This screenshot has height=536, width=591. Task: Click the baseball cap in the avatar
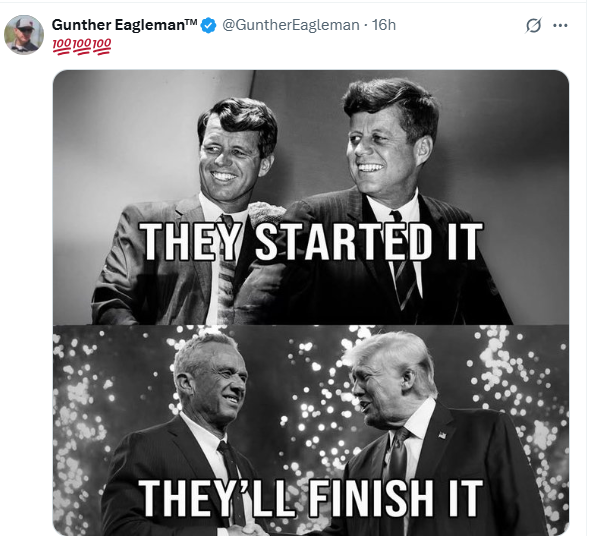[x=24, y=23]
